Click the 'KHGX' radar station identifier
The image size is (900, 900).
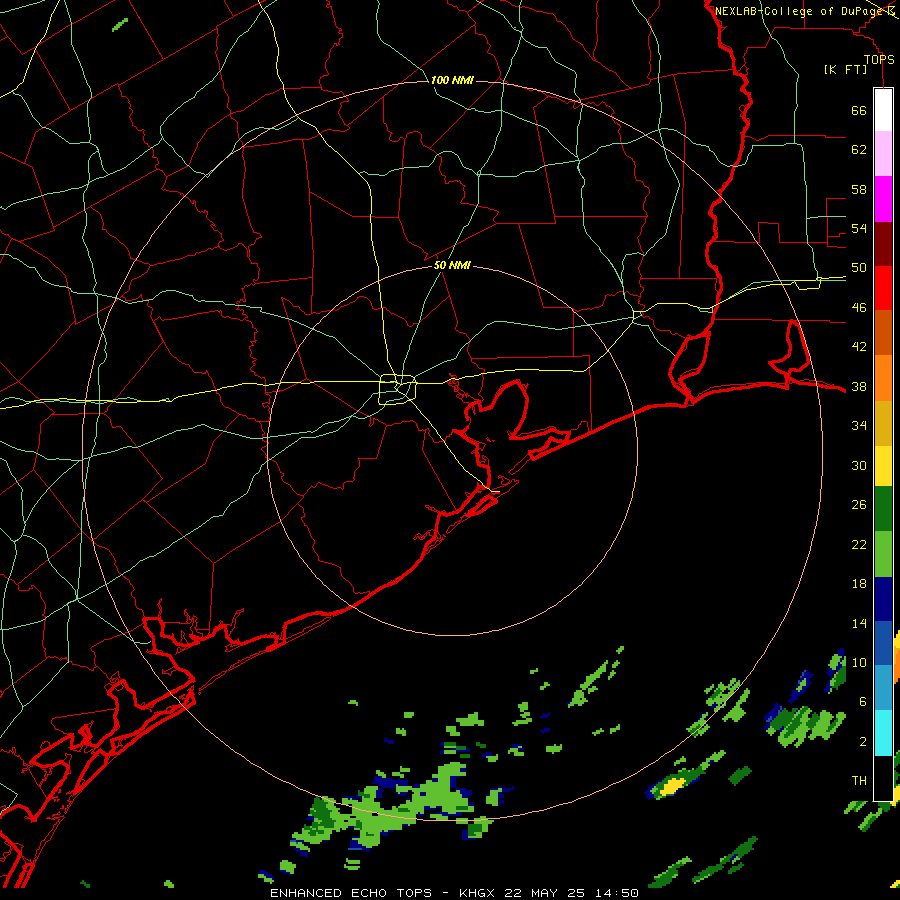[x=479, y=893]
